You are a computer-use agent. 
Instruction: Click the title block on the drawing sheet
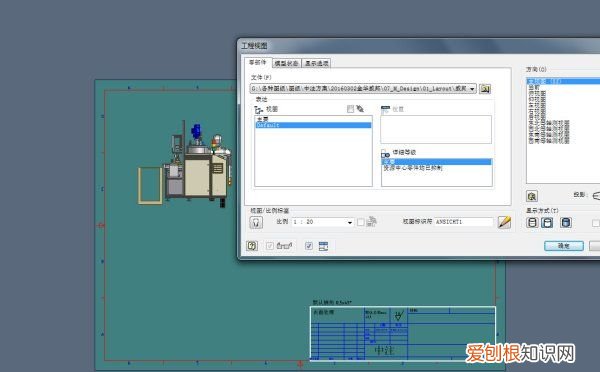point(403,333)
